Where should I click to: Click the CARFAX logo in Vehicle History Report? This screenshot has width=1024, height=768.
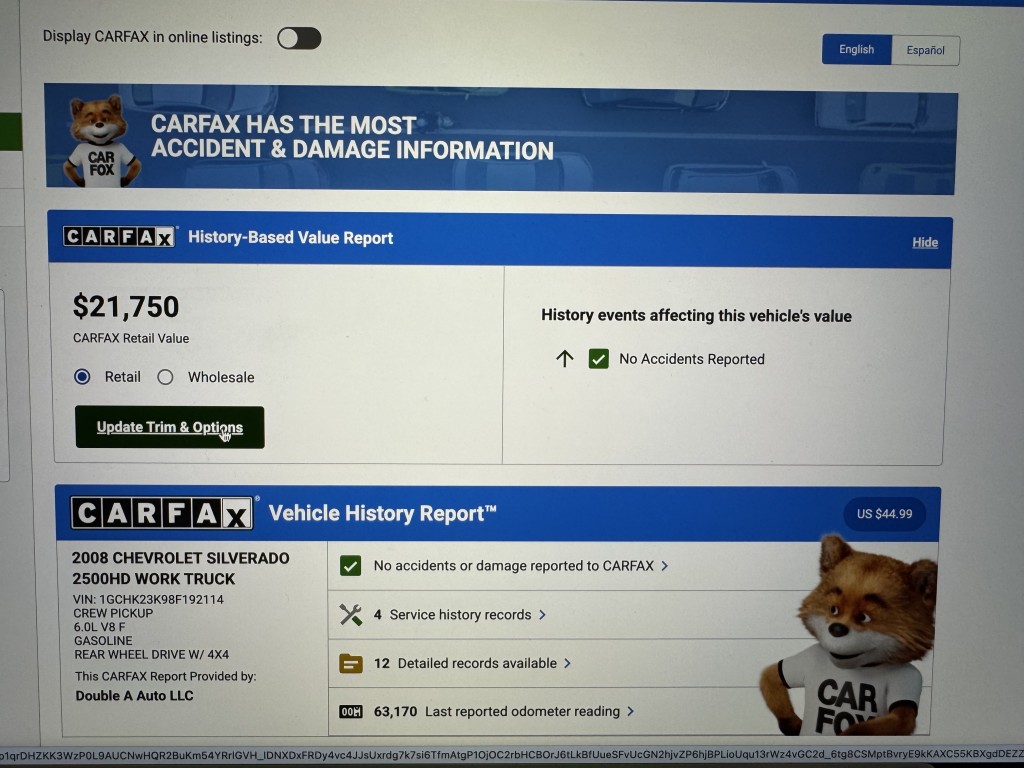point(162,513)
